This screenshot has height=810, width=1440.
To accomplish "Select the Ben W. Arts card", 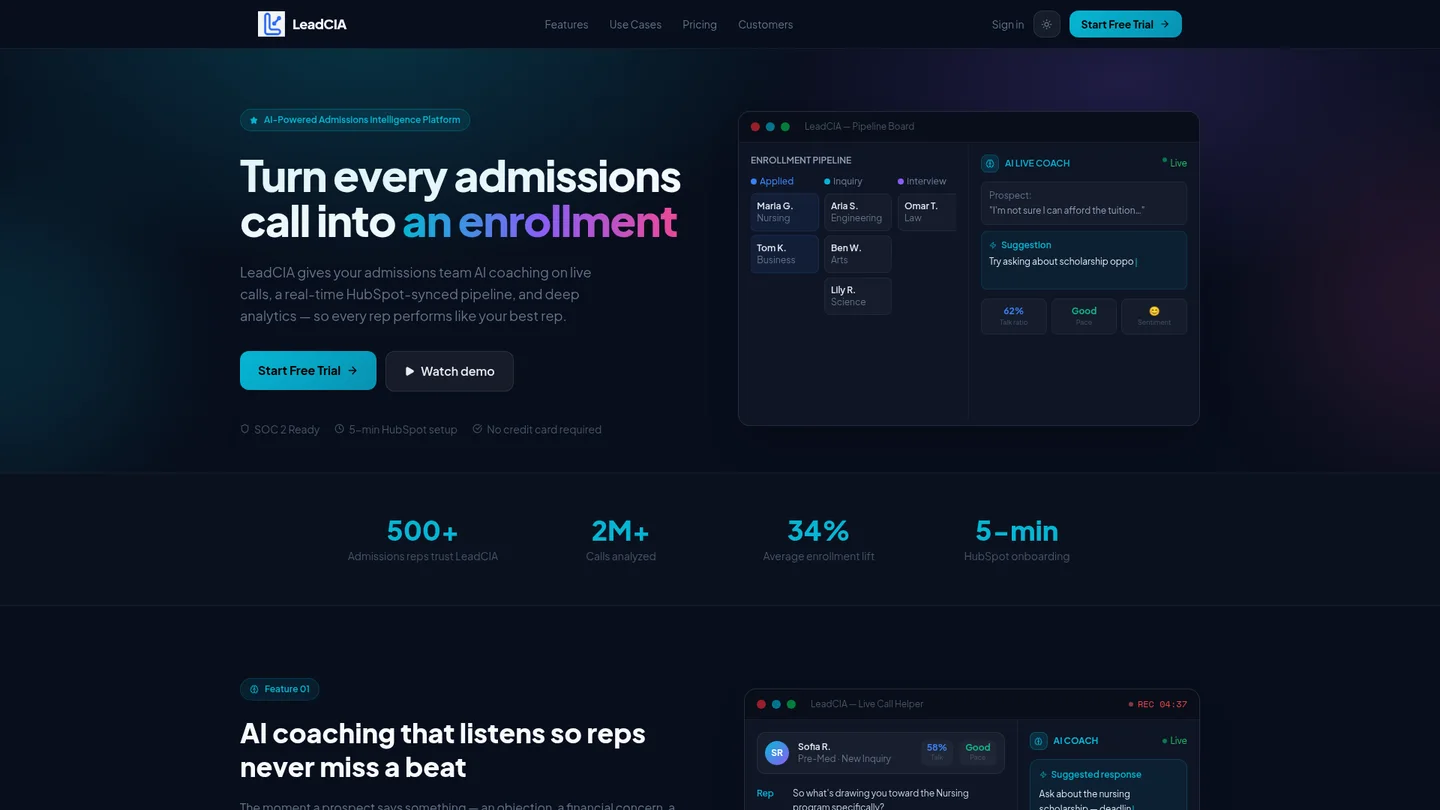I will 858,254.
